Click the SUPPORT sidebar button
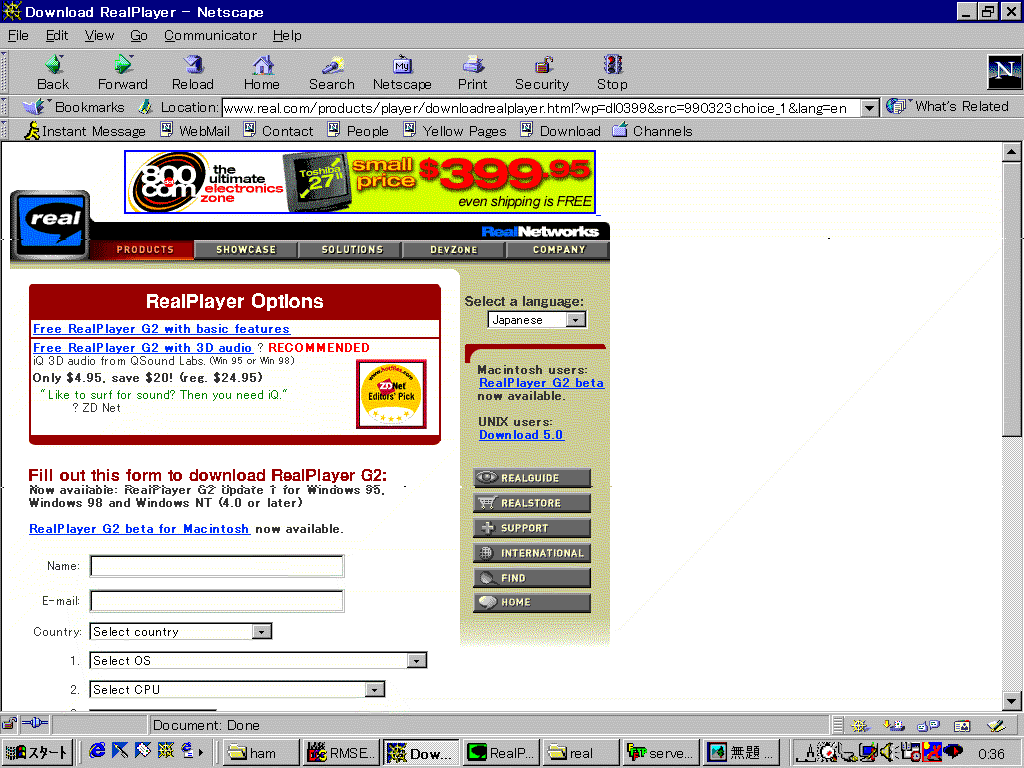Image resolution: width=1024 pixels, height=768 pixels. [x=532, y=527]
